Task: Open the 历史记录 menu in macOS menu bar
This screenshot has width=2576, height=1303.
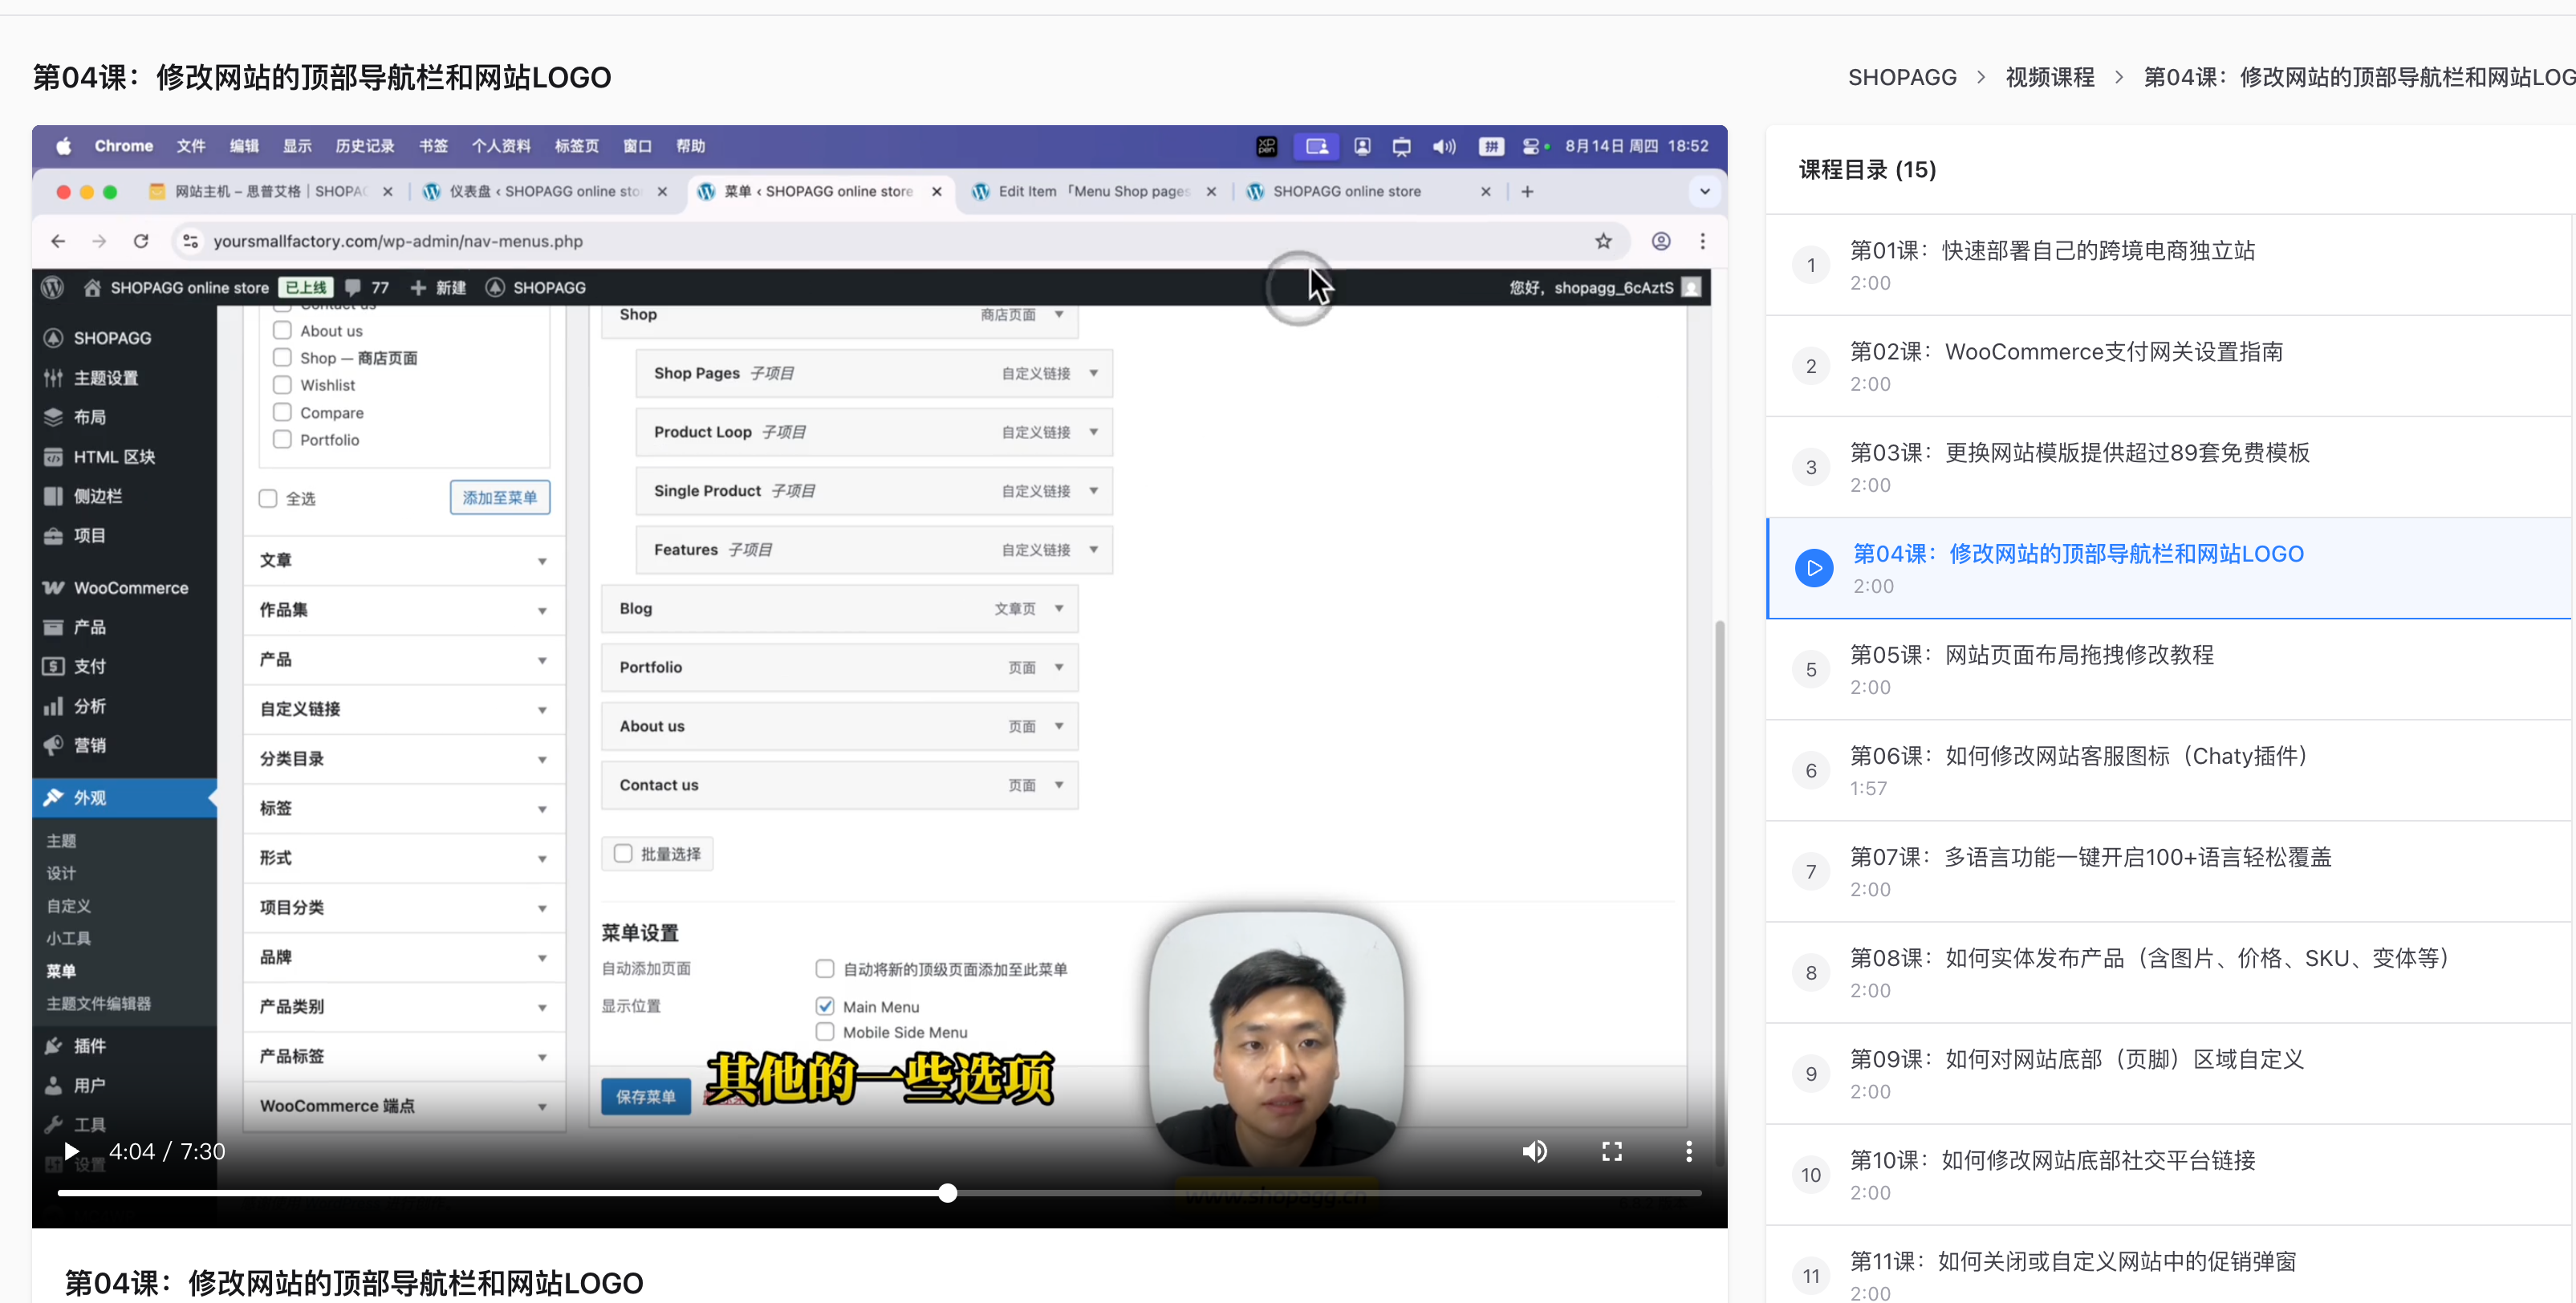Action: click(365, 146)
